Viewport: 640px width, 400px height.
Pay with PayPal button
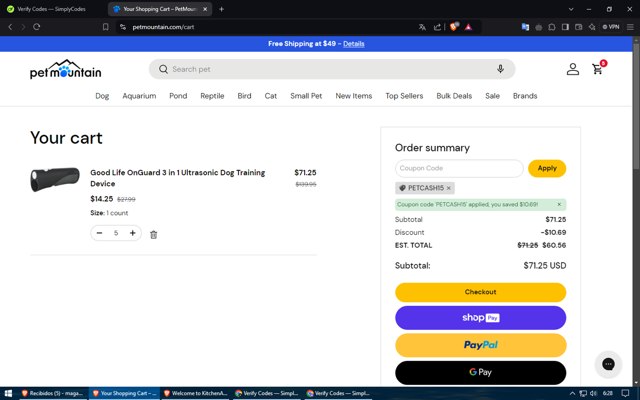click(480, 345)
